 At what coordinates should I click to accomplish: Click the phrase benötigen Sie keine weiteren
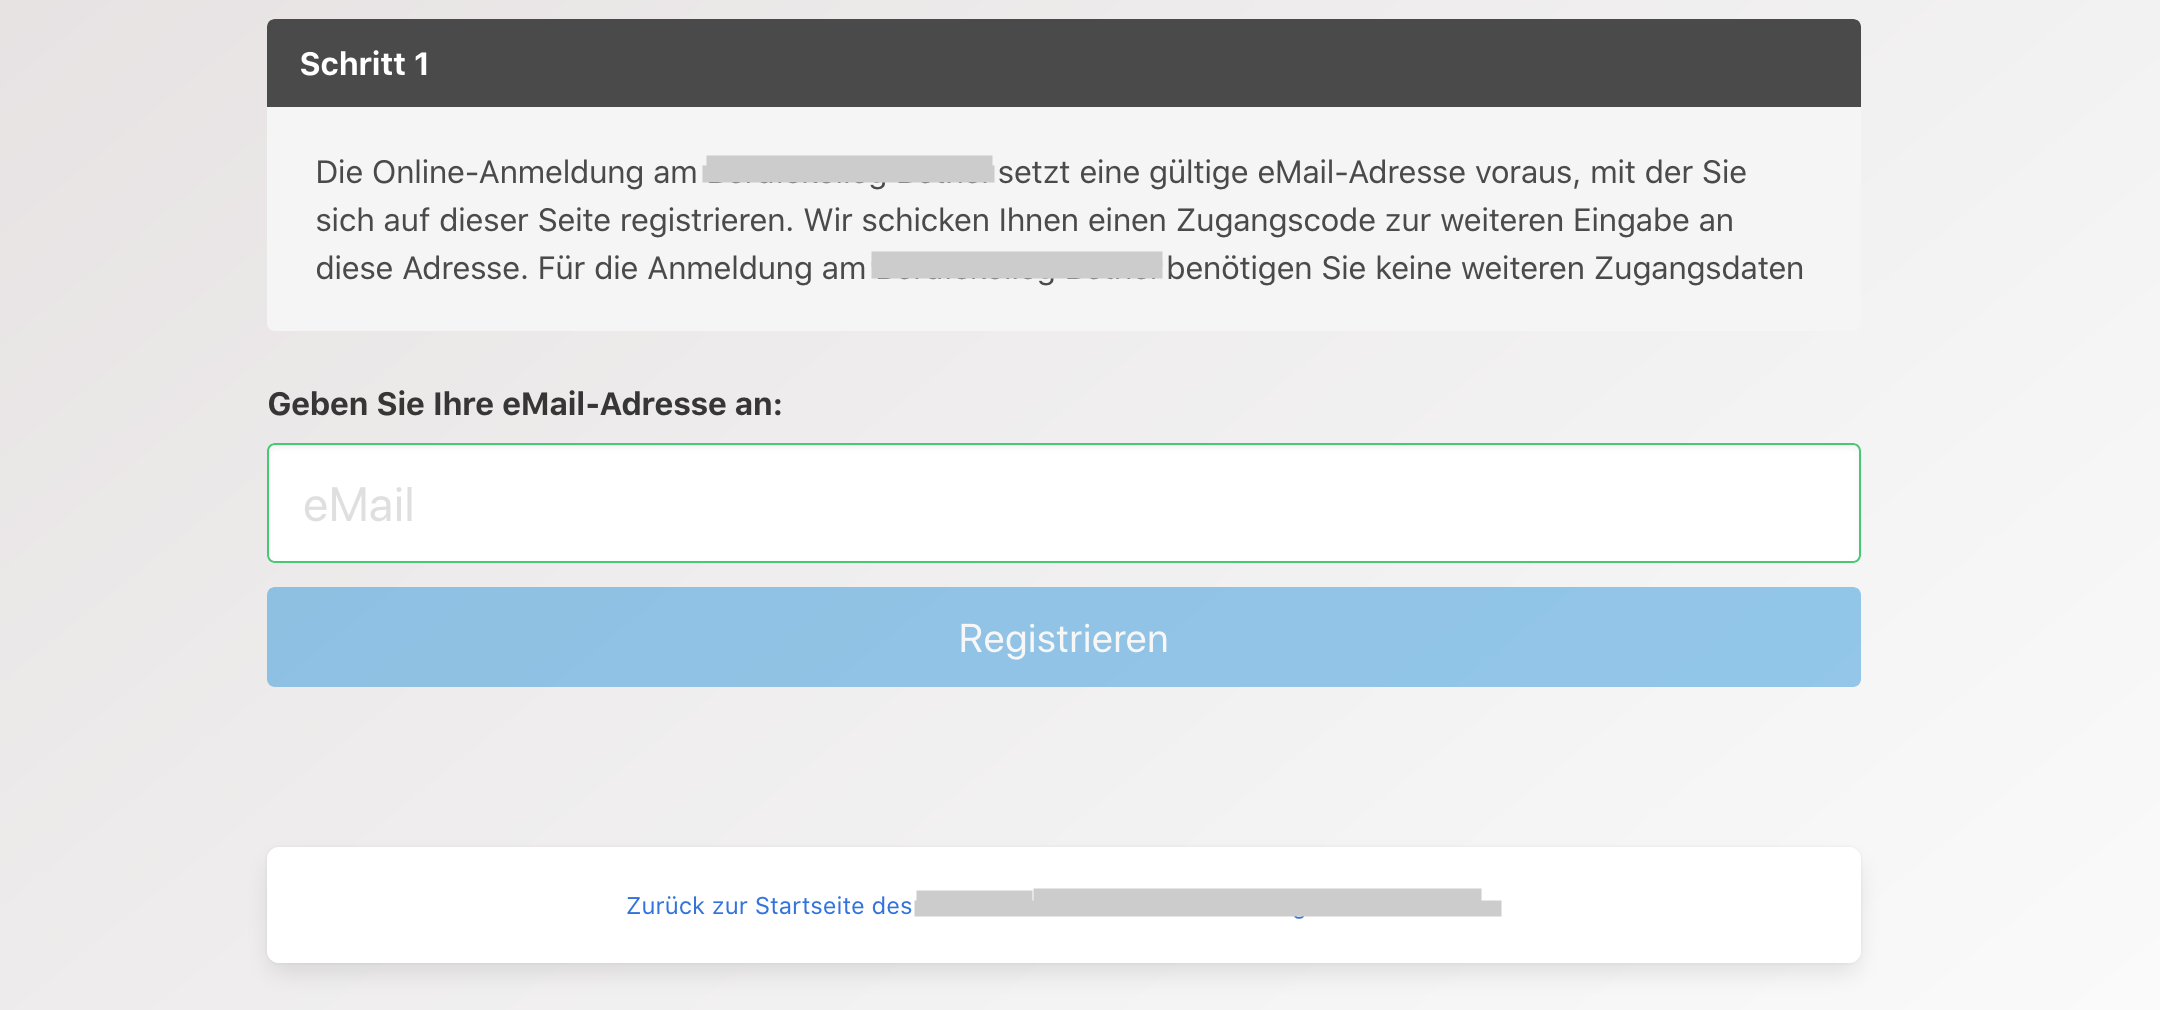1376,268
